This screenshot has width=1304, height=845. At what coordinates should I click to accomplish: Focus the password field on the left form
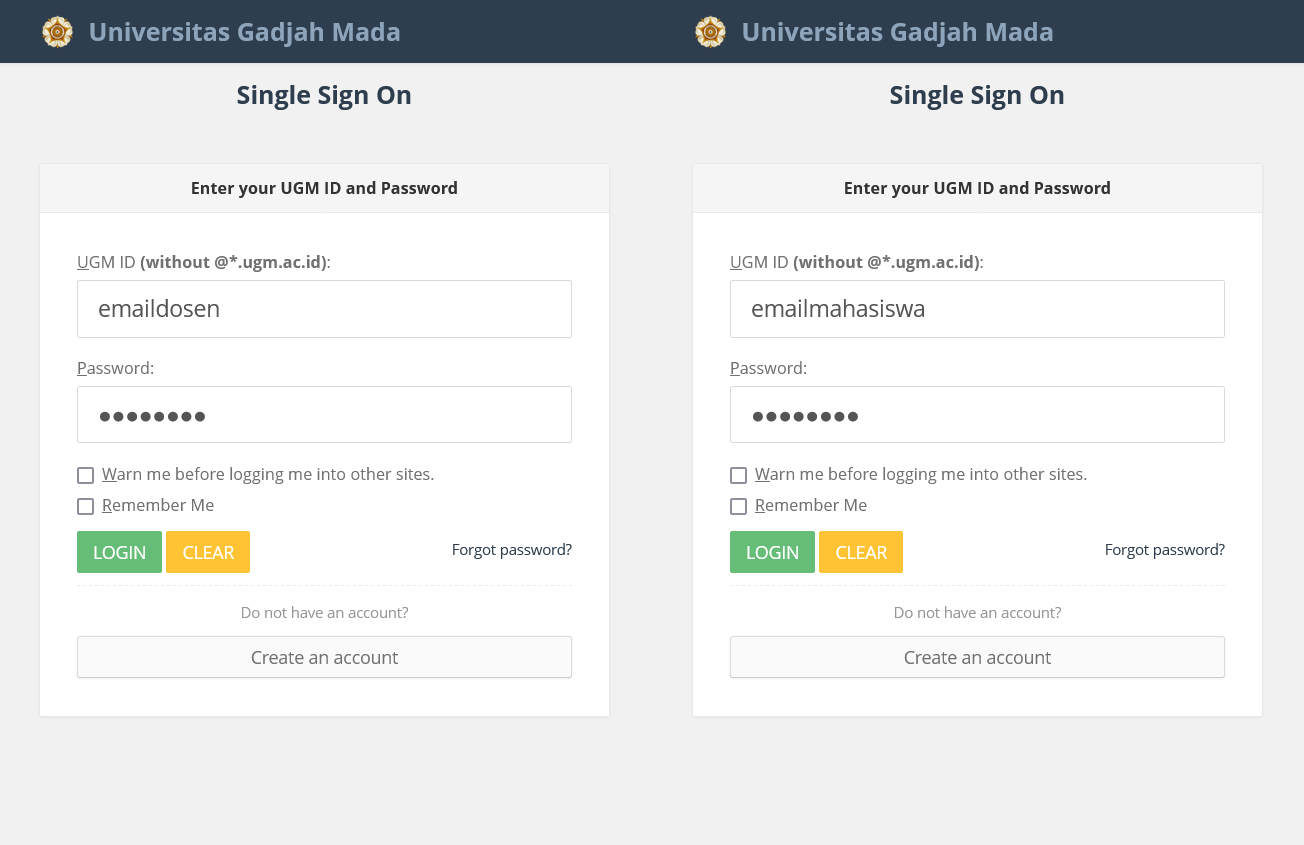tap(324, 414)
